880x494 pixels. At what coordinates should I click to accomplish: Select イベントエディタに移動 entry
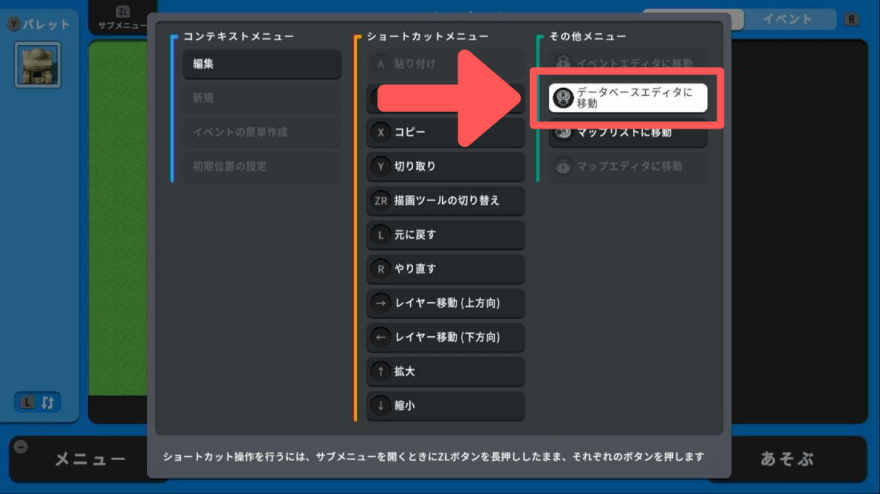[x=627, y=62]
